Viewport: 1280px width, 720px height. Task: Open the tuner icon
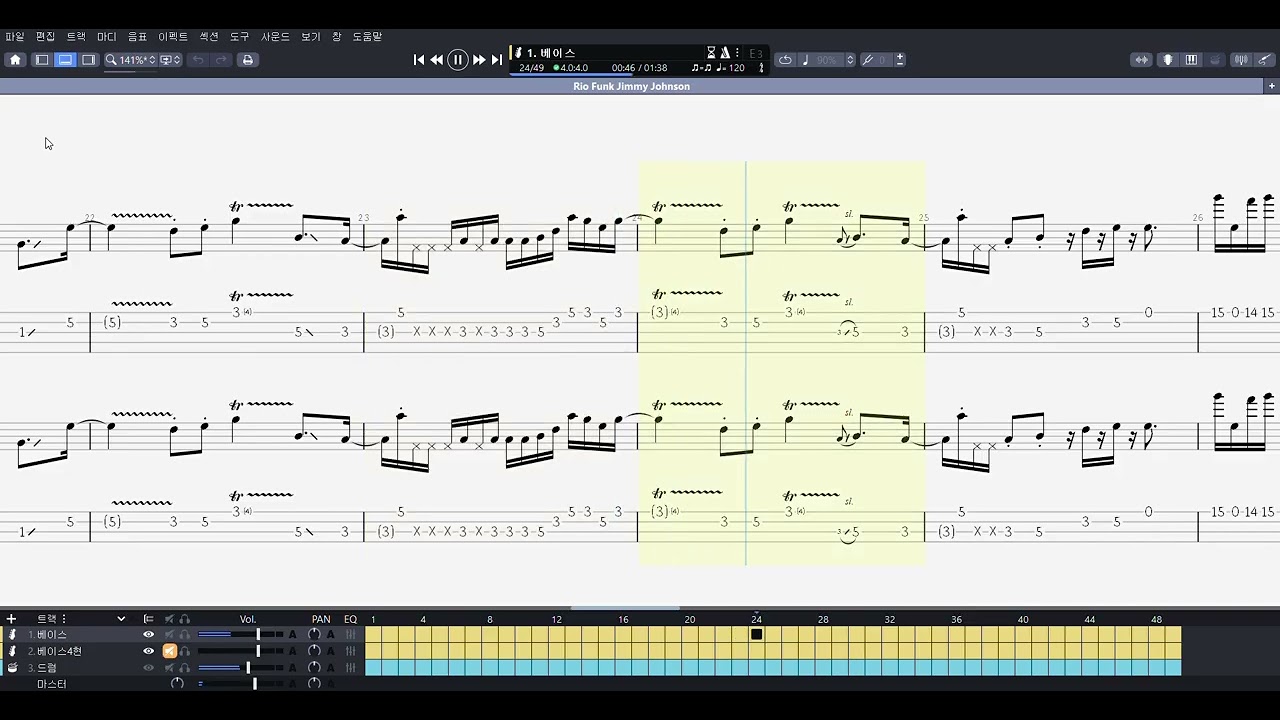pyautogui.click(x=1241, y=60)
